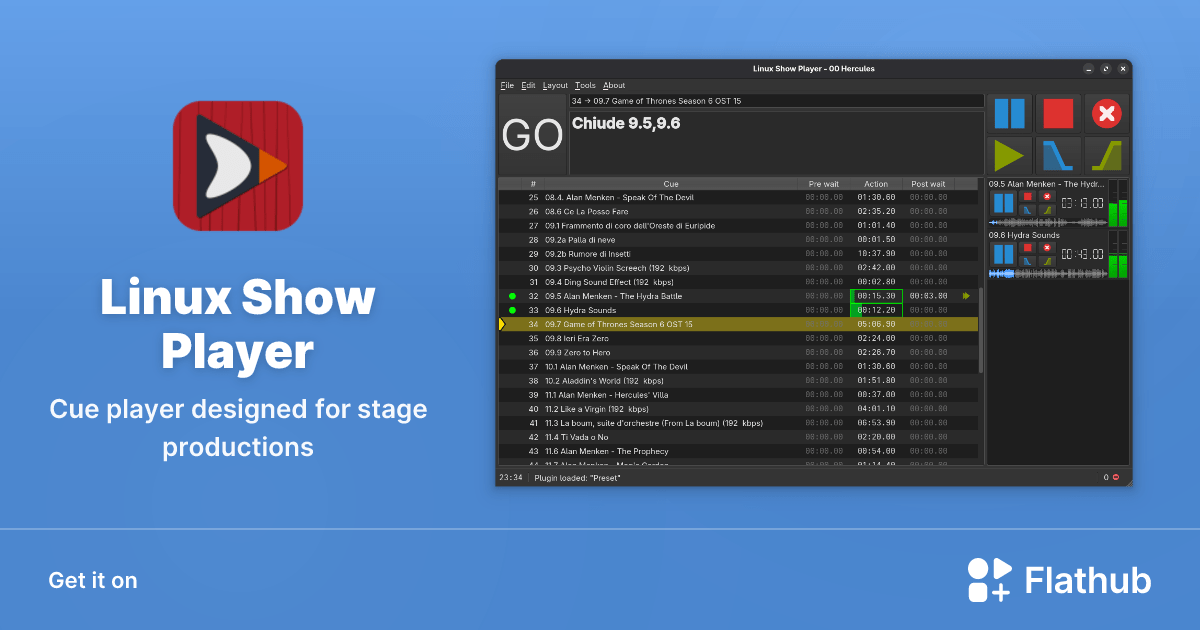
Task: Pause the running 09.5 Alan Menken cue
Action: pos(1004,203)
